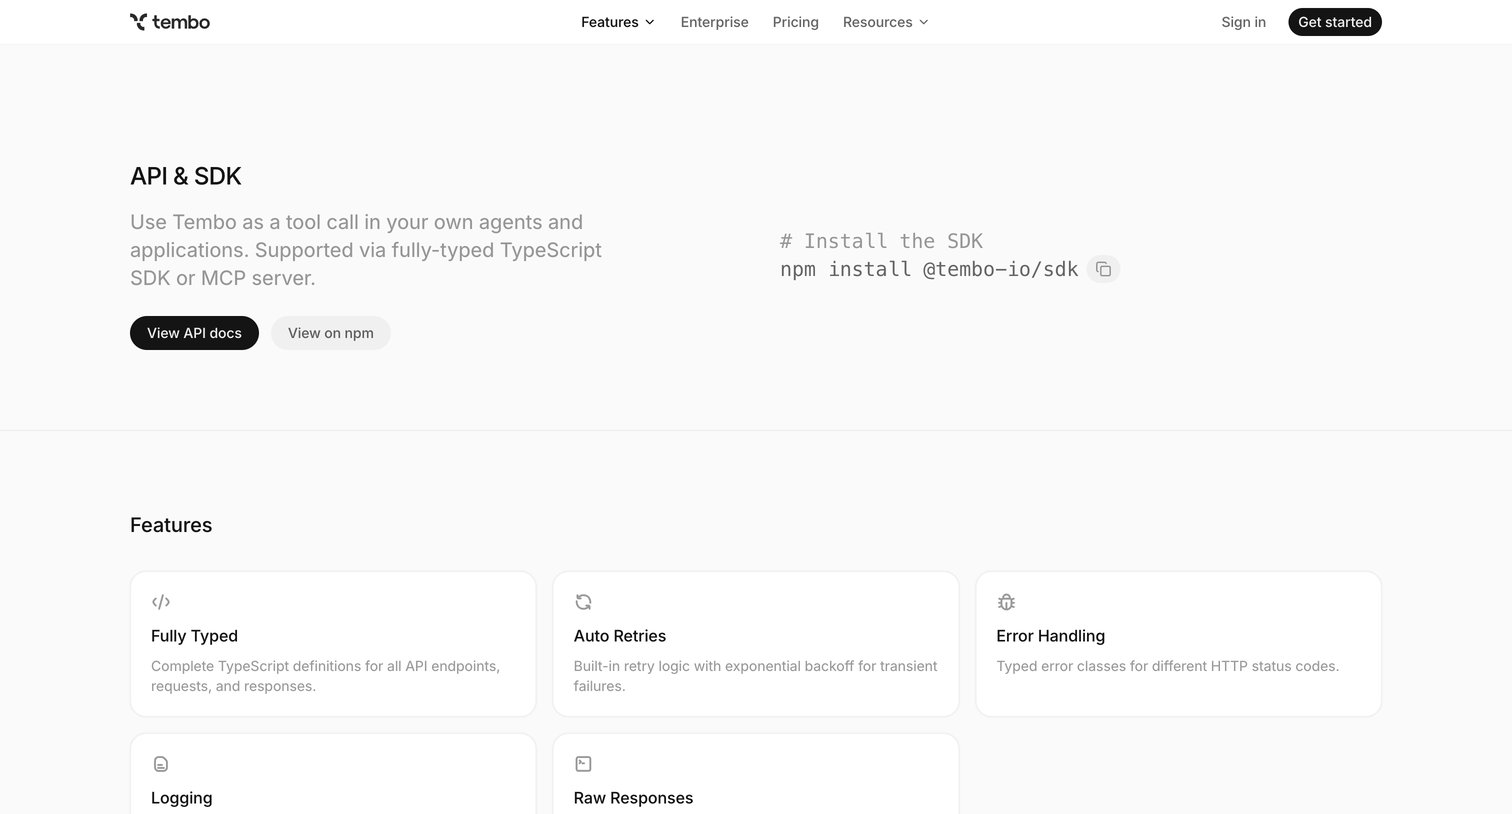Viewport: 1512px width, 814px height.
Task: Click the Error Handling bug icon
Action: pyautogui.click(x=1006, y=602)
